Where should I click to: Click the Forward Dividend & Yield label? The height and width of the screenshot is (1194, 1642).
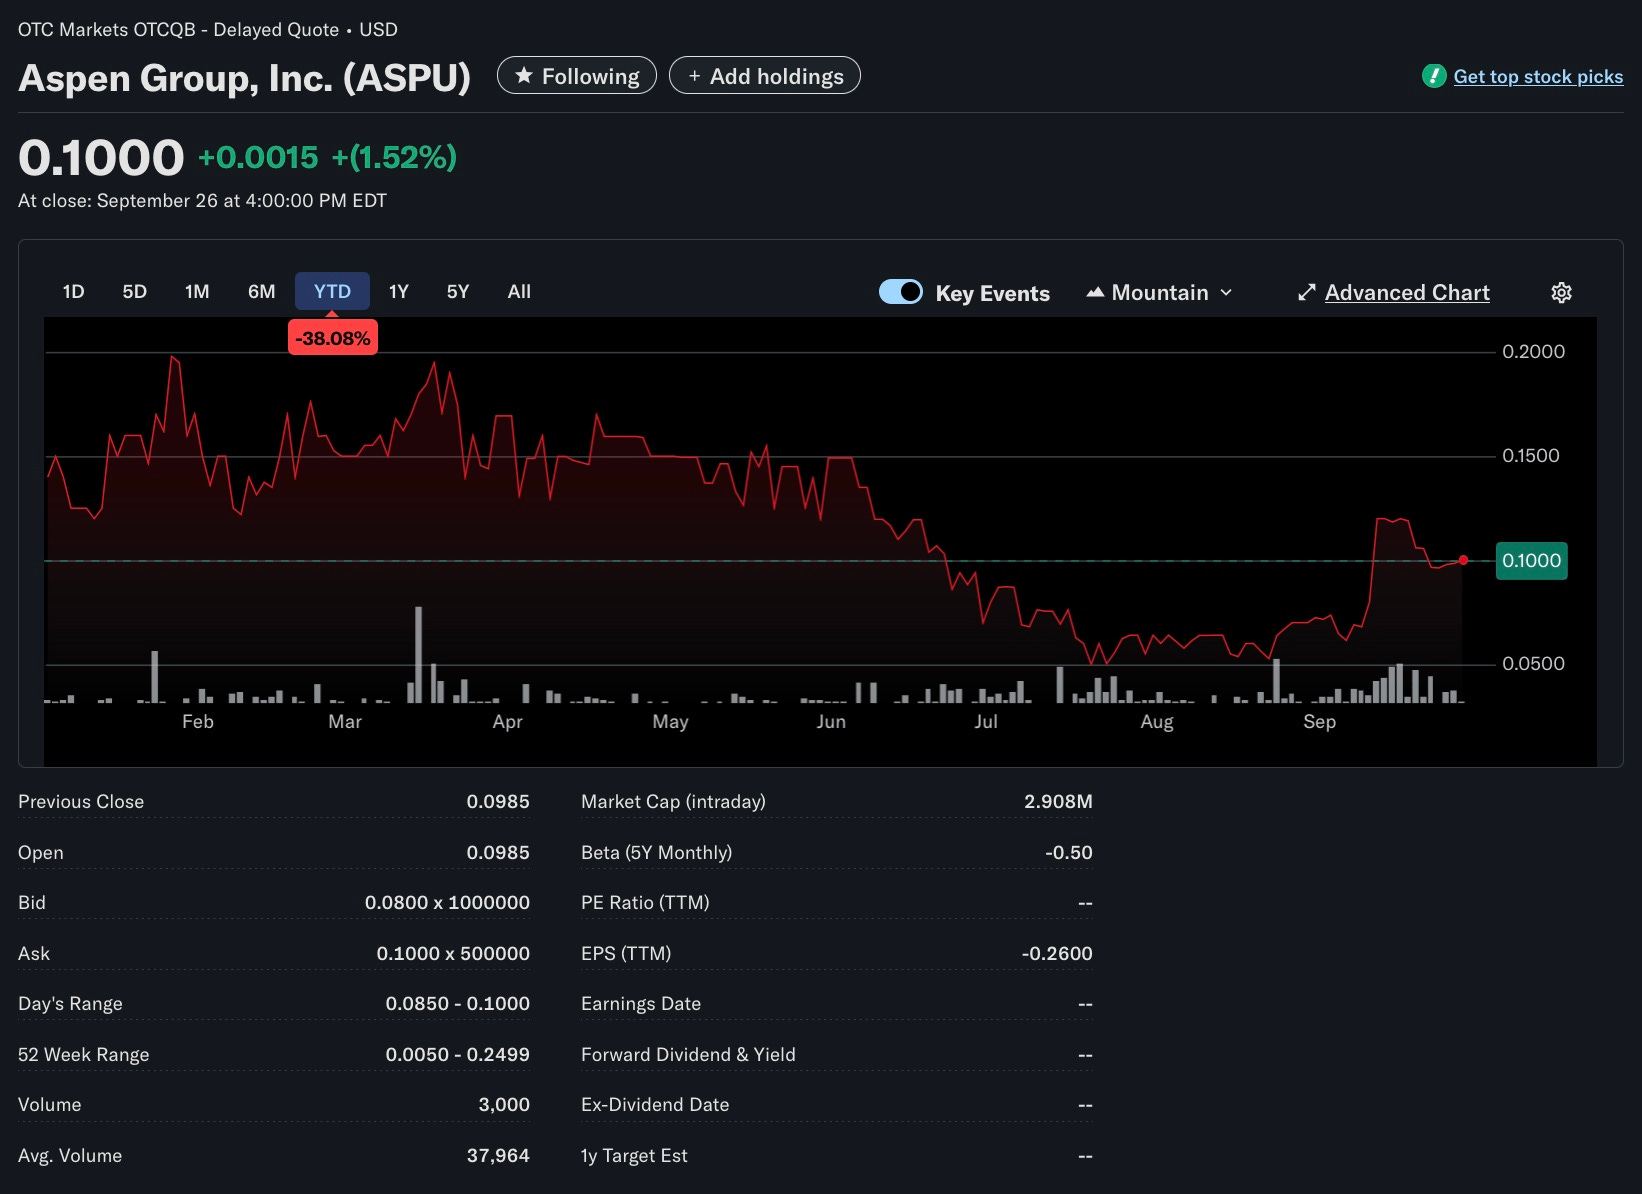[688, 1054]
